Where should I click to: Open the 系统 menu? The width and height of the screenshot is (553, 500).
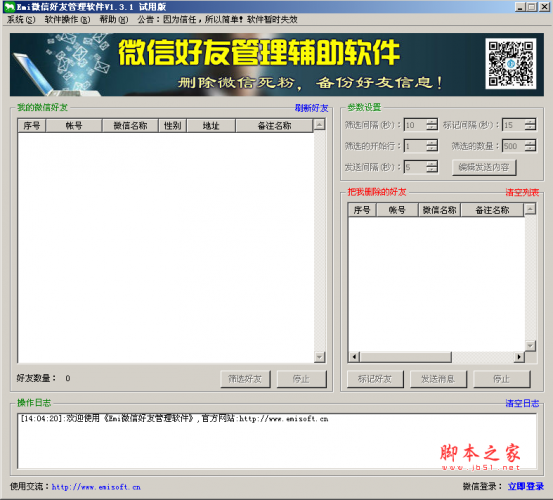21,19
